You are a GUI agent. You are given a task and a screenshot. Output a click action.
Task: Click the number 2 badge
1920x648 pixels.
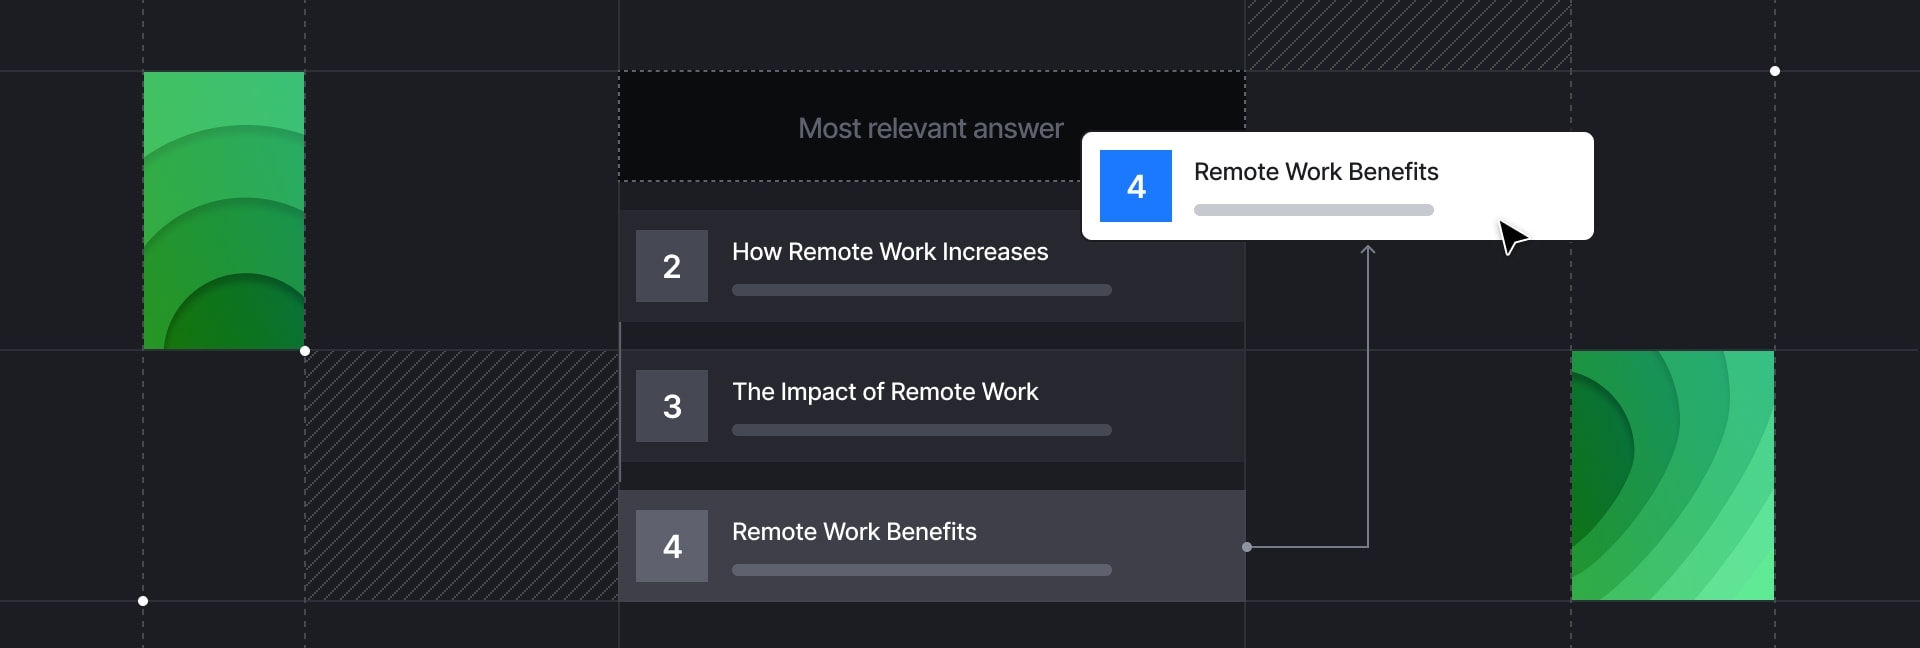(x=672, y=266)
